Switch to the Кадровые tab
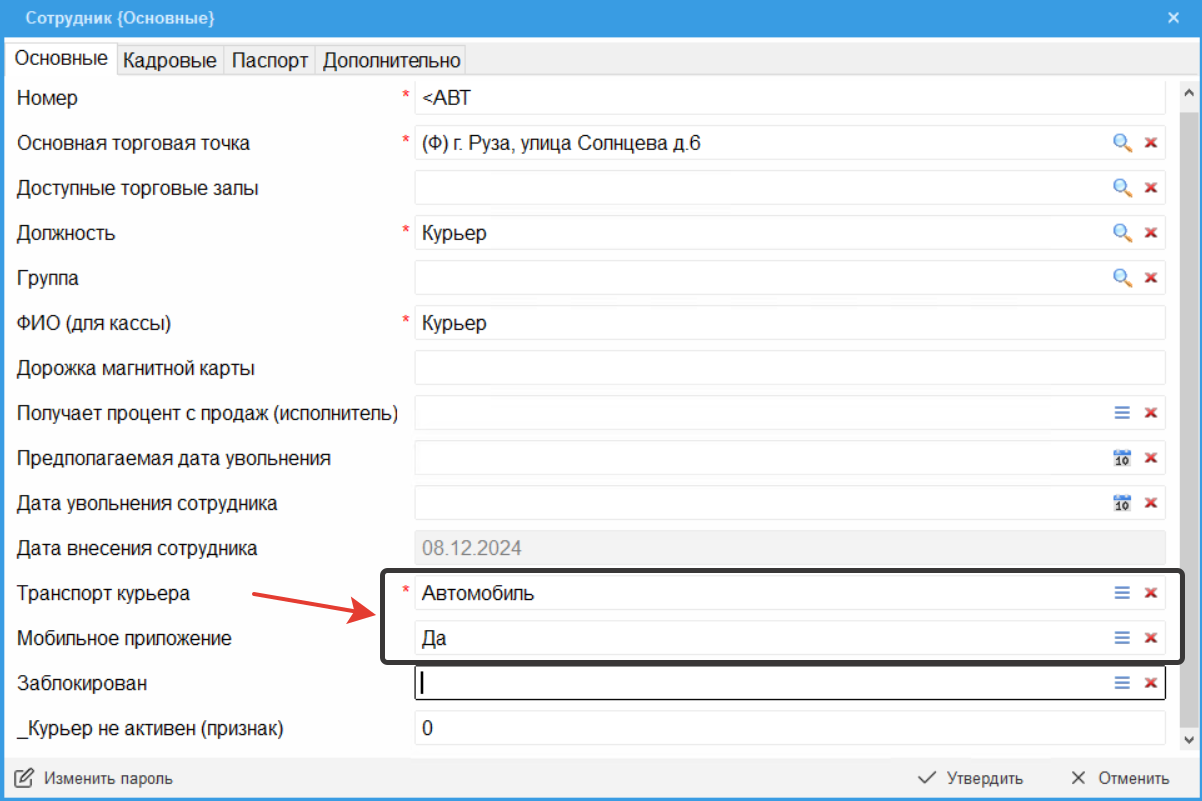This screenshot has height=801, width=1202. (169, 60)
